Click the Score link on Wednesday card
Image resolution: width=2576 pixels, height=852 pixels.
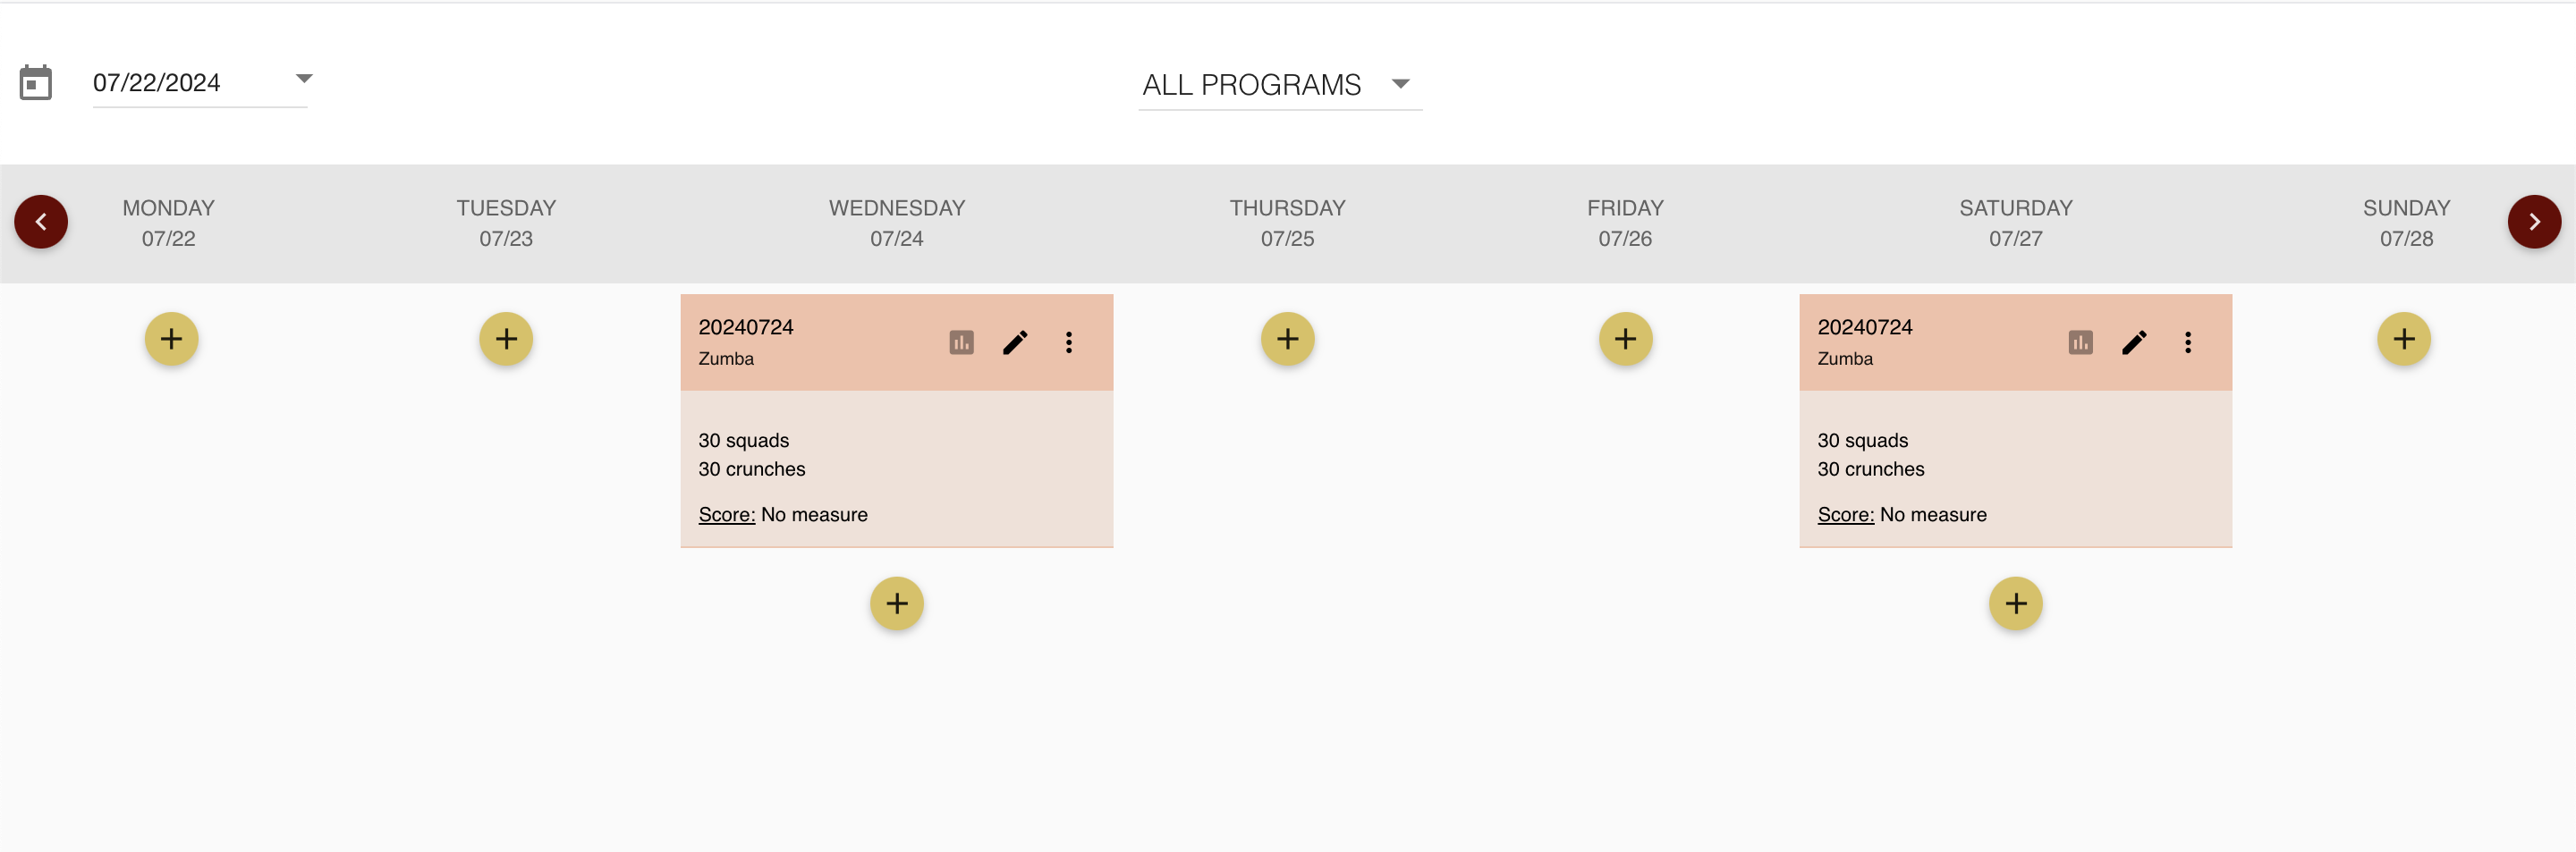point(726,515)
